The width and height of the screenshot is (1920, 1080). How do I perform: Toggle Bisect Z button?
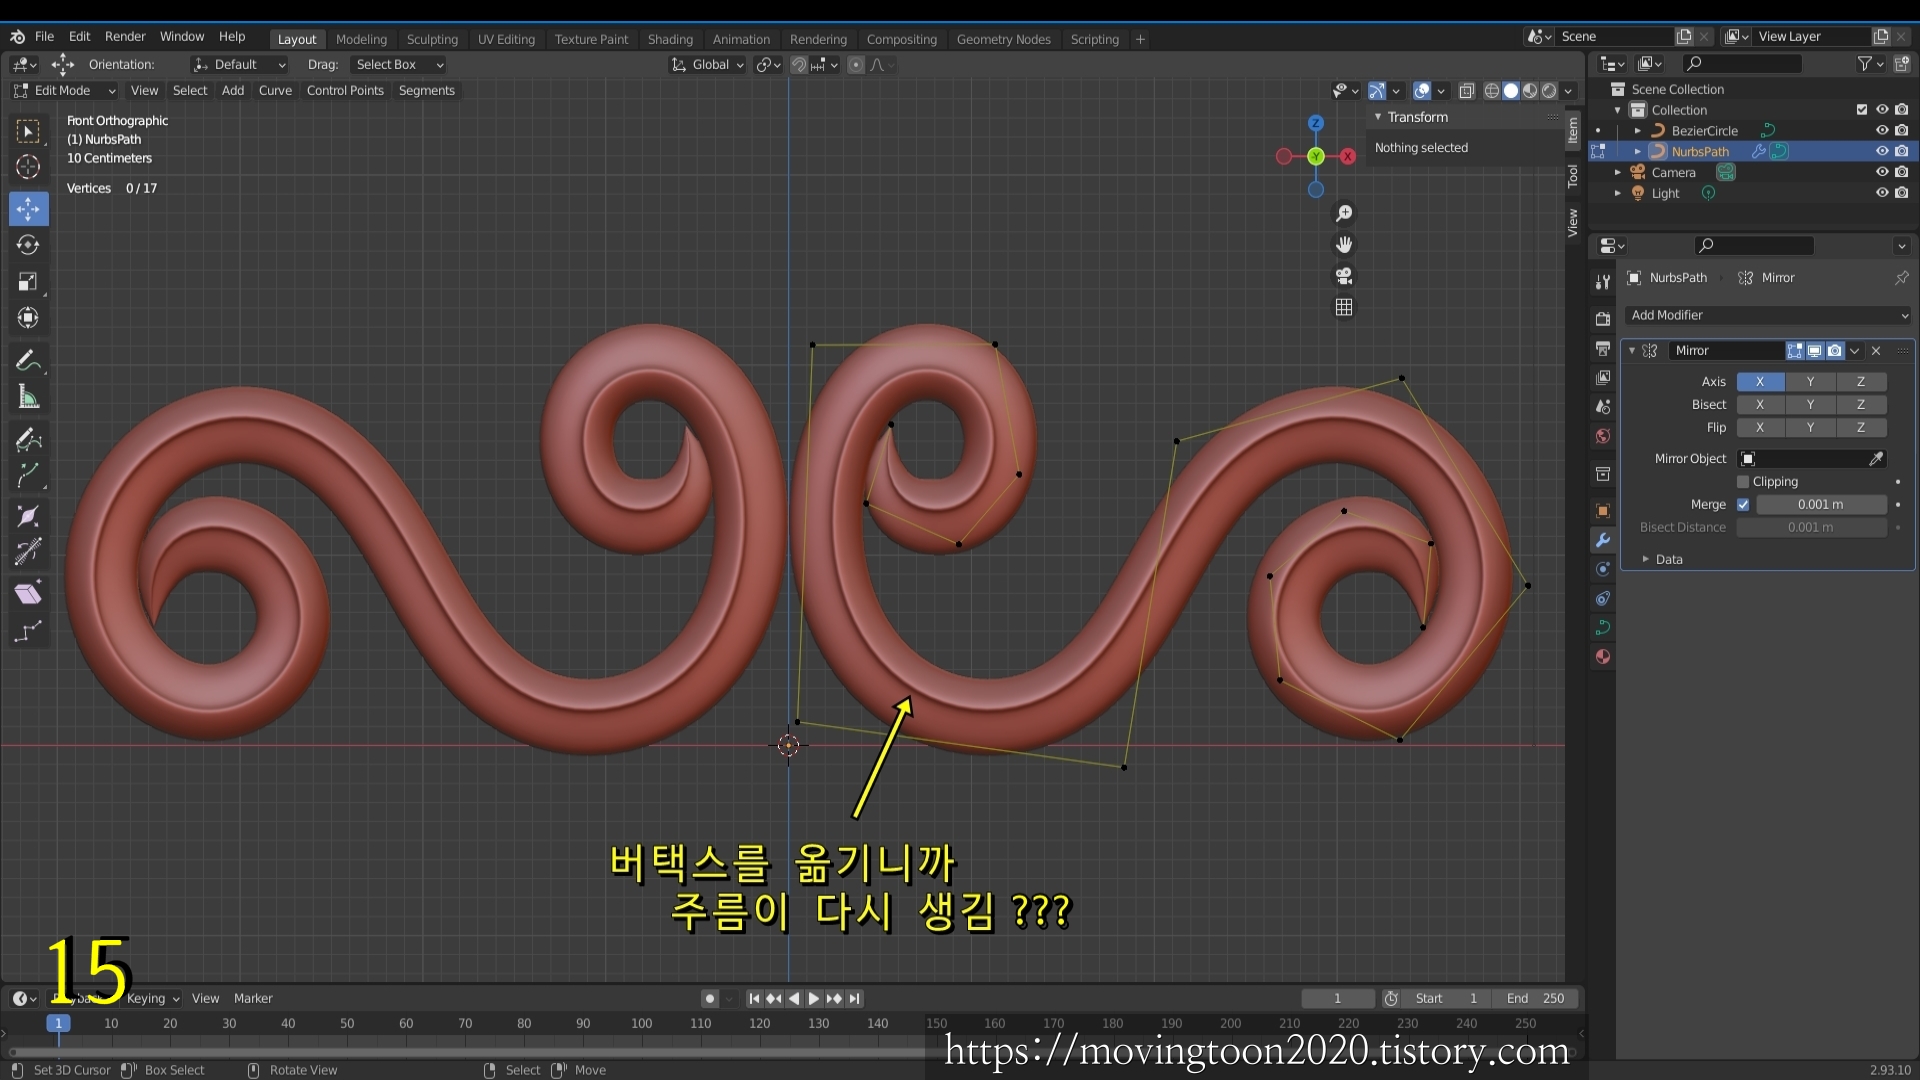pos(1861,405)
